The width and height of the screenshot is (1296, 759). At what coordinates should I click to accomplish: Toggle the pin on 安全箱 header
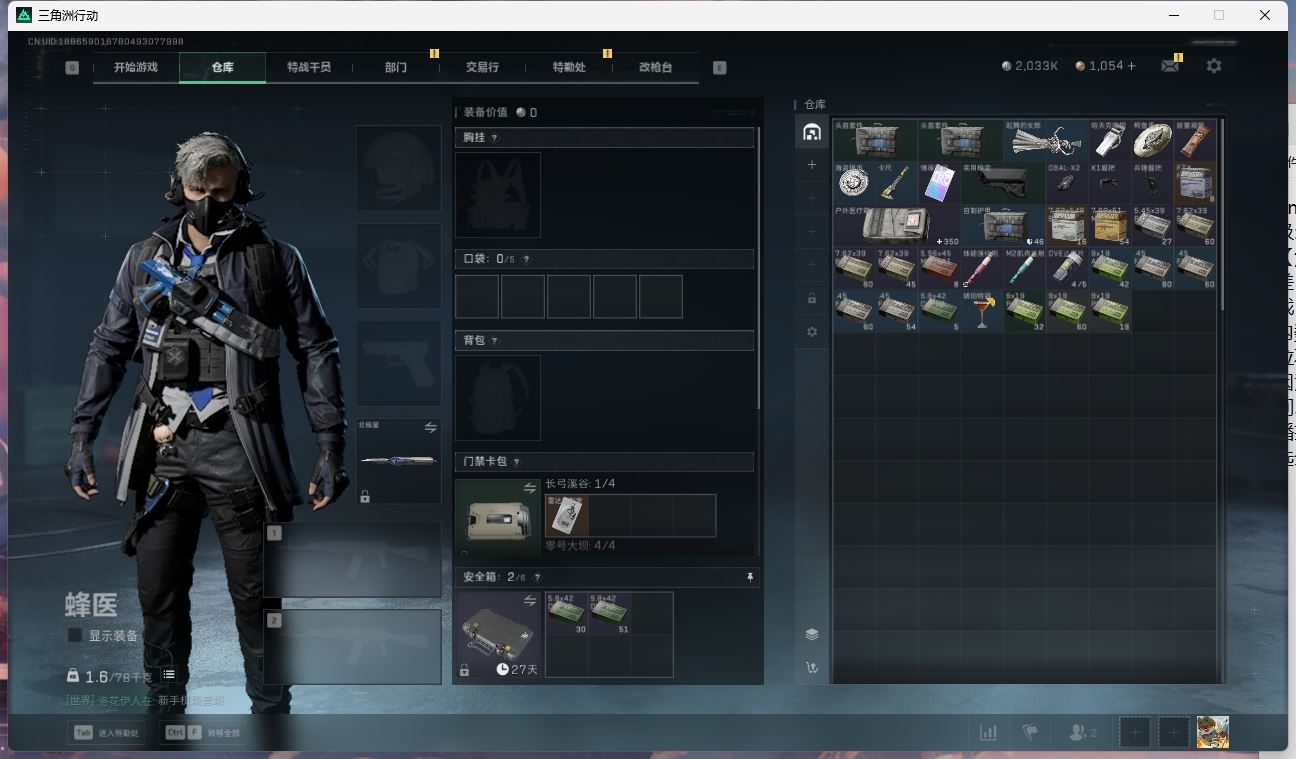[750, 577]
